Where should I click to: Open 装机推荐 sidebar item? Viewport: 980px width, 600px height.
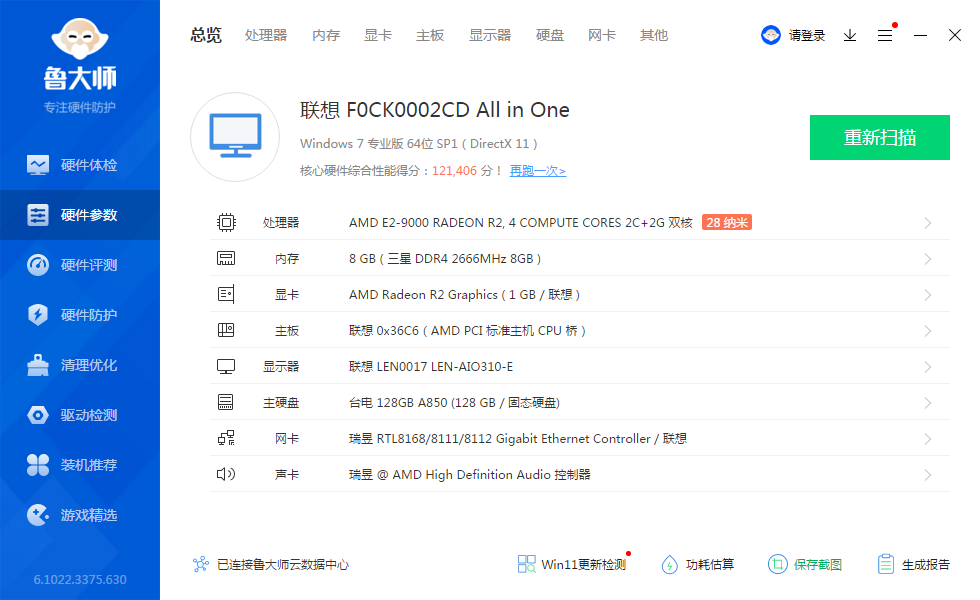(x=80, y=465)
